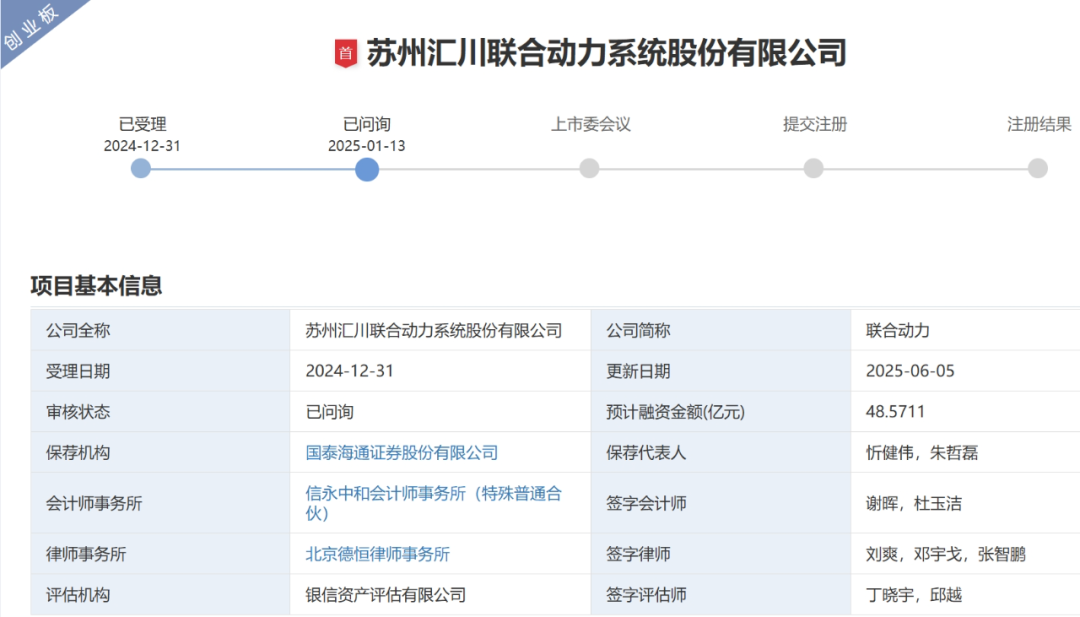Image resolution: width=1080 pixels, height=617 pixels.
Task: Click the 上市委会议 stage label
Action: coord(590,125)
